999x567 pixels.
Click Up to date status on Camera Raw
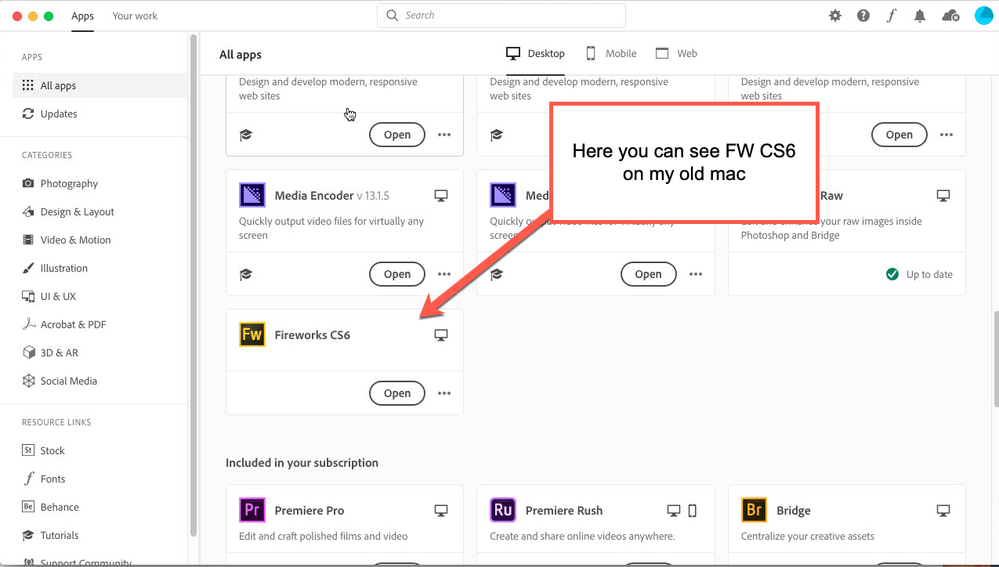click(x=919, y=275)
